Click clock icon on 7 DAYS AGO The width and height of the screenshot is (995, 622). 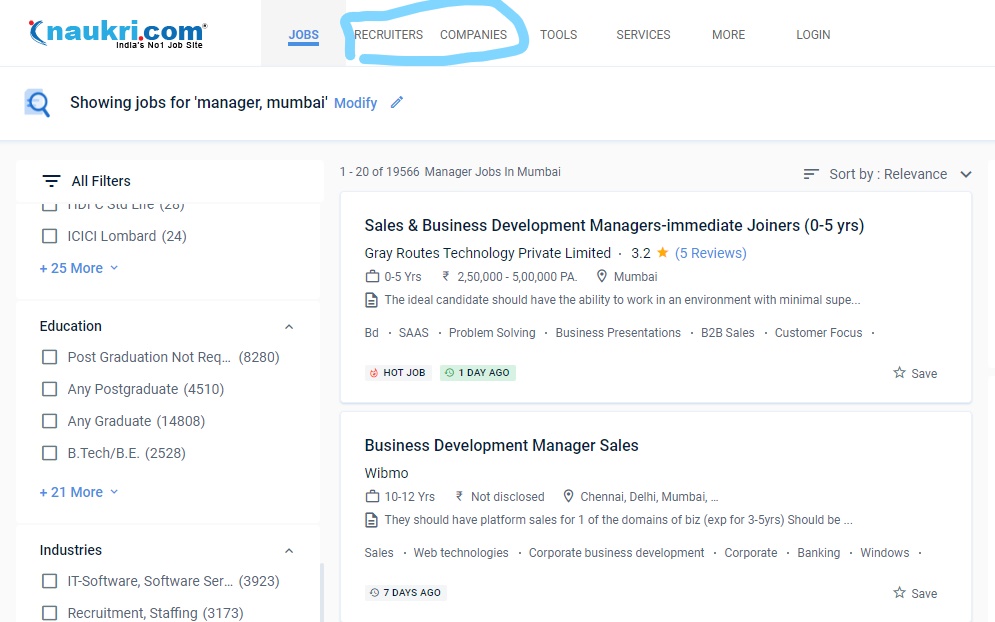point(374,593)
